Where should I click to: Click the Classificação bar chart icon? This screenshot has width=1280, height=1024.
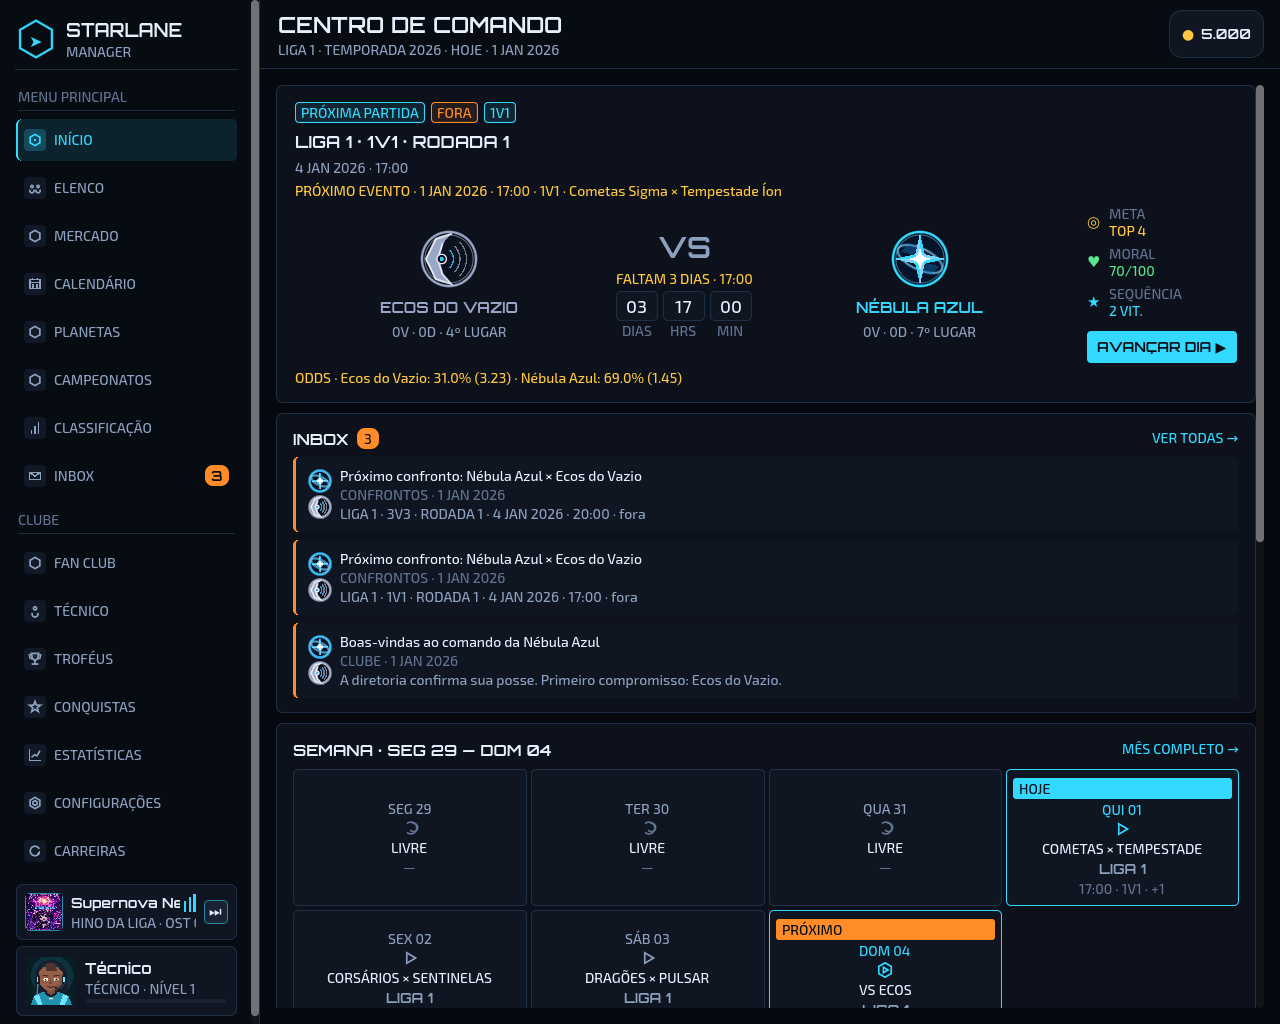pyautogui.click(x=35, y=428)
